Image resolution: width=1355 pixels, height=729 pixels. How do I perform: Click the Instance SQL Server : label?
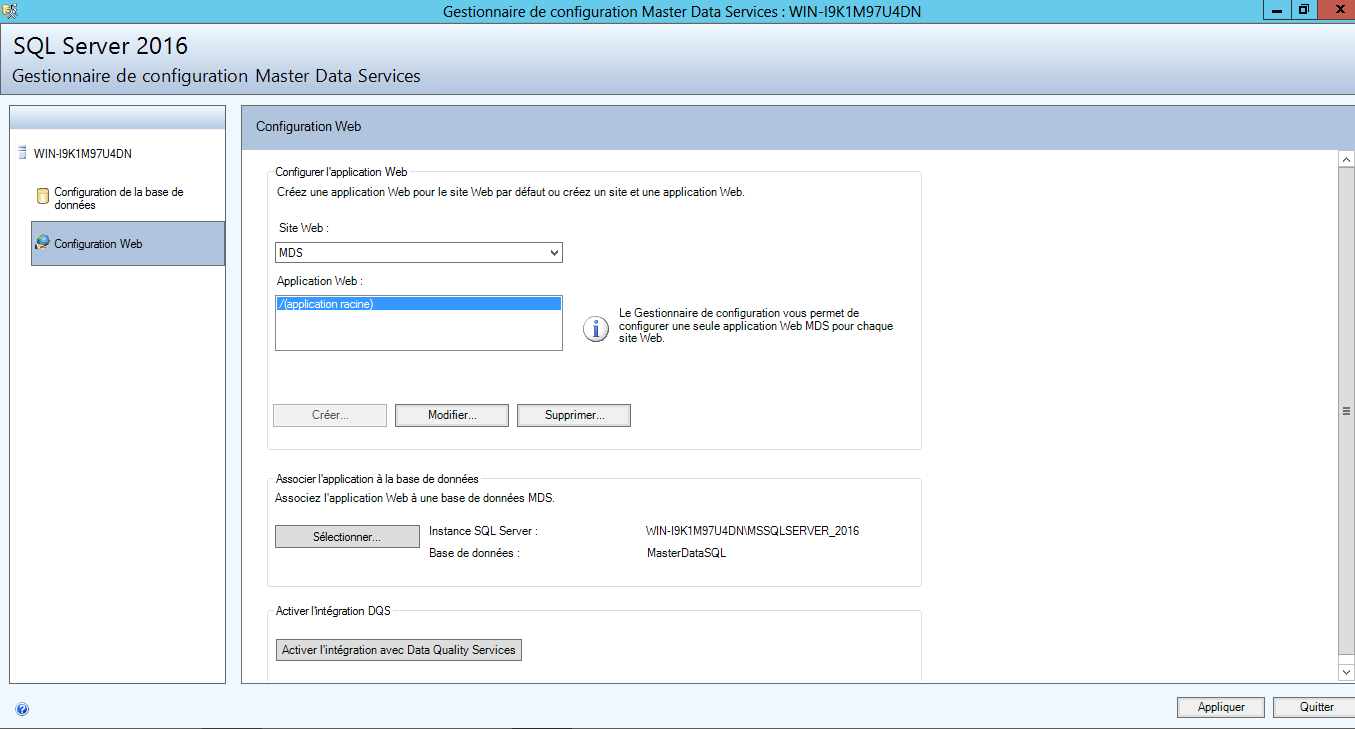[484, 531]
